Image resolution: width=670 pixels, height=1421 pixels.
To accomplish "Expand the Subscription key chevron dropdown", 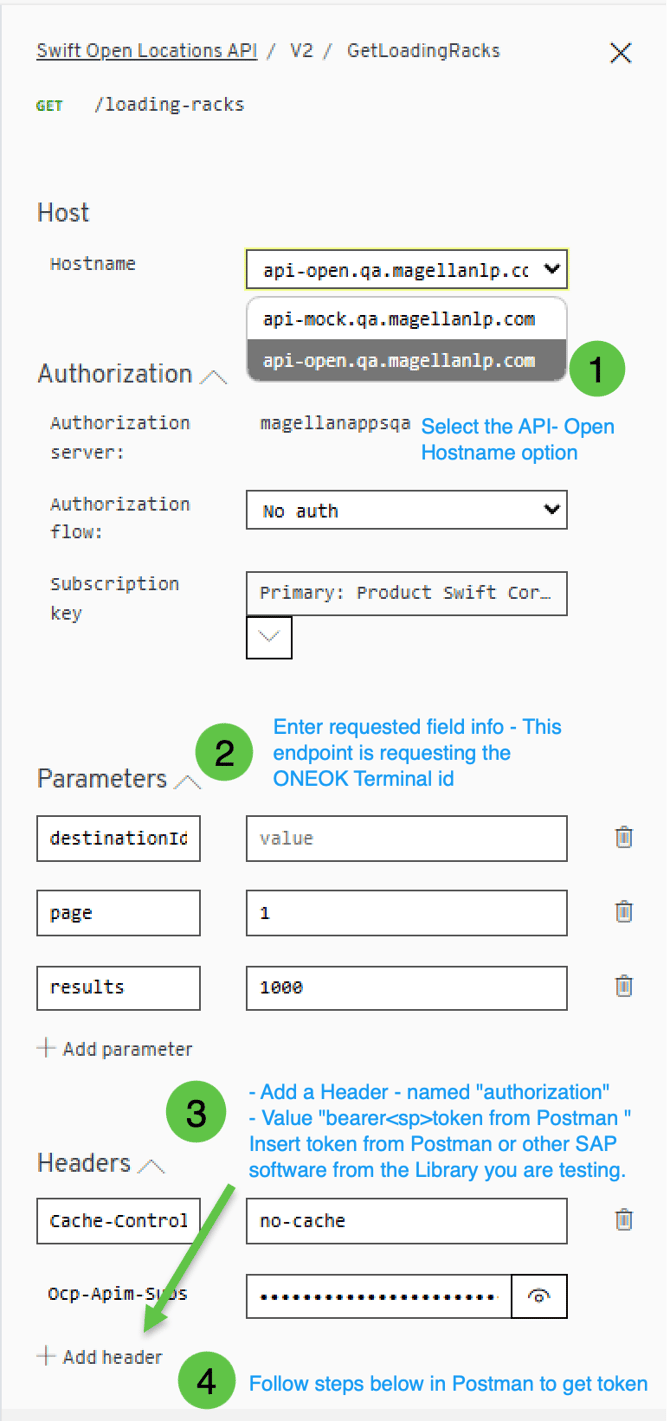I will pos(269,637).
